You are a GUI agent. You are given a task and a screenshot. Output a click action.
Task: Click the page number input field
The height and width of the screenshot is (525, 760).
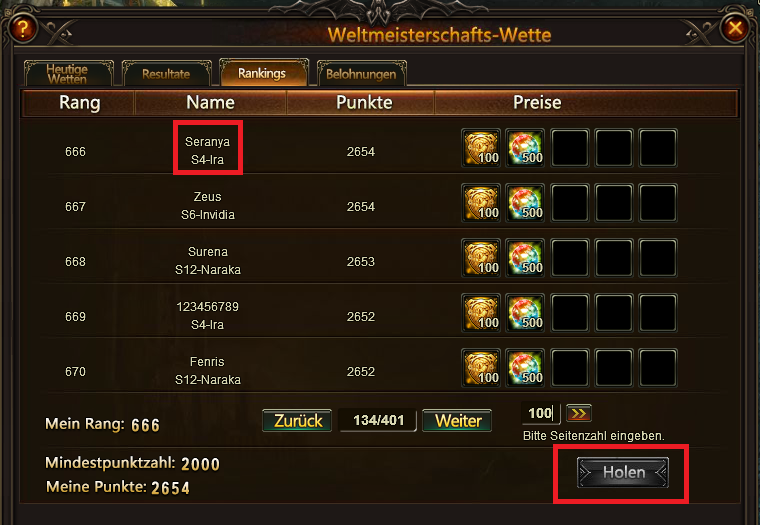click(540, 414)
